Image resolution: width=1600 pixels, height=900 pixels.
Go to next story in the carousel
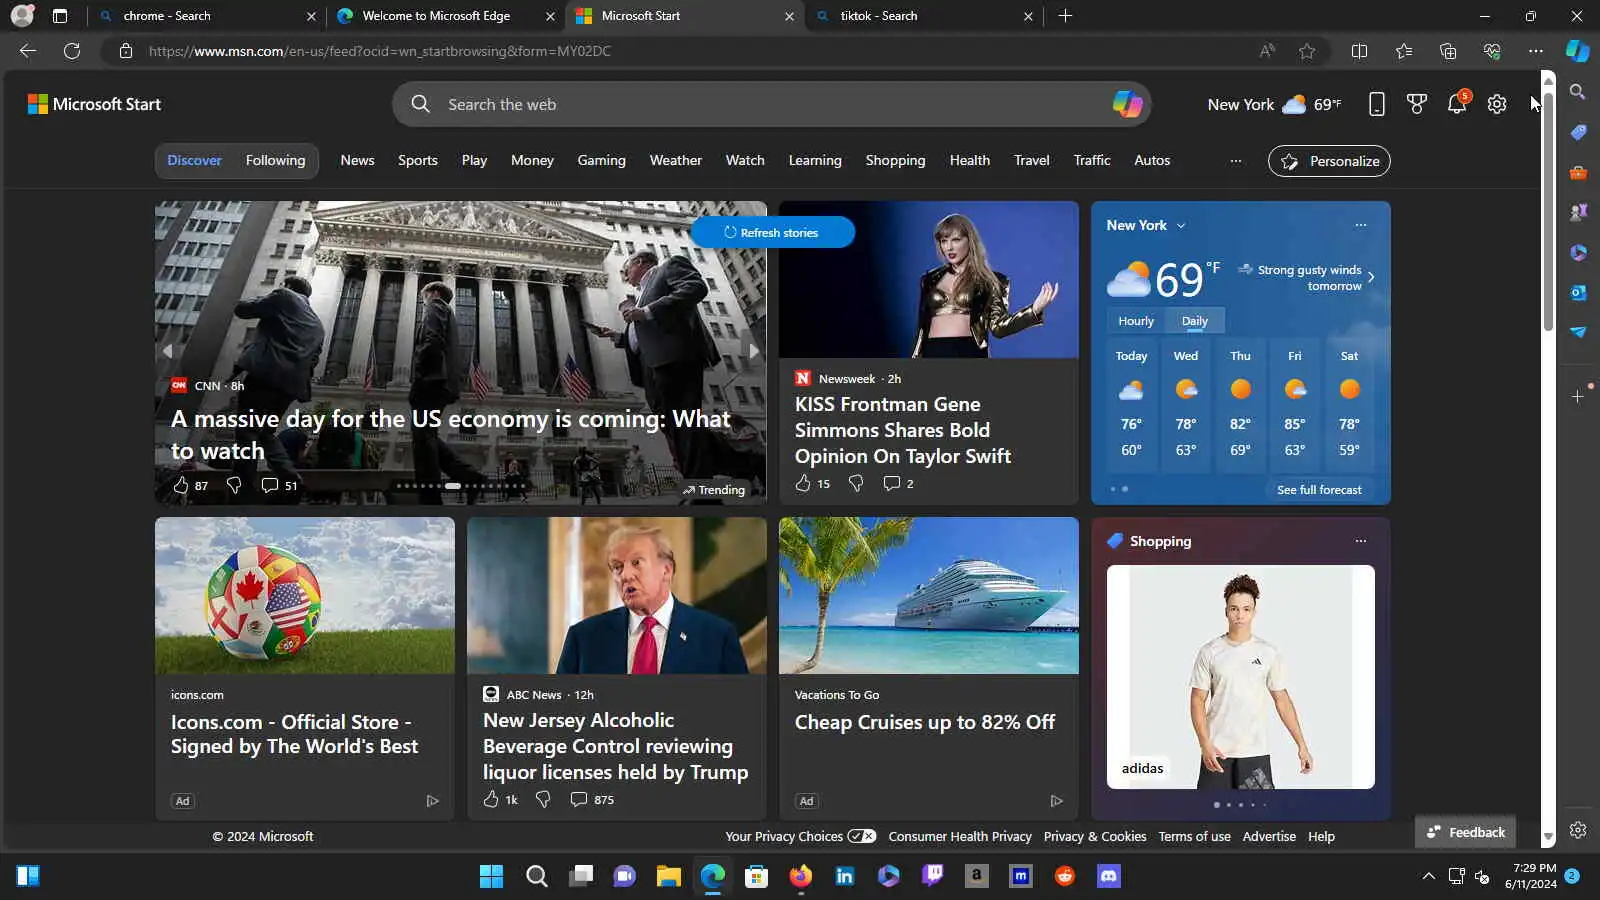[x=754, y=351]
